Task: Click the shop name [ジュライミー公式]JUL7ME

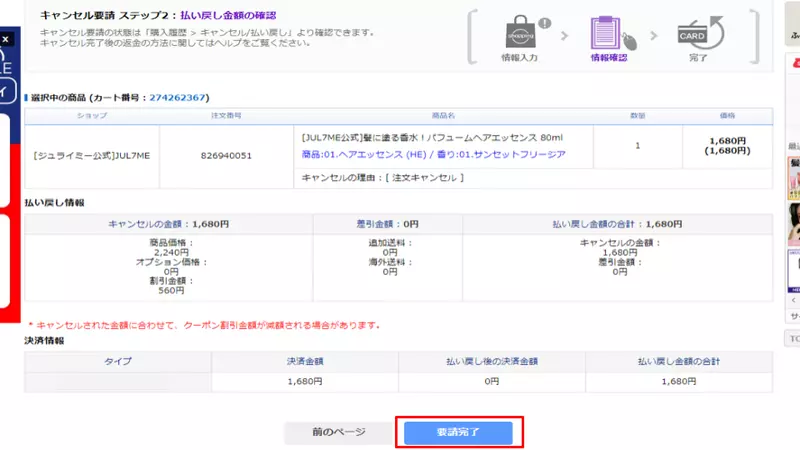Action: coord(90,156)
